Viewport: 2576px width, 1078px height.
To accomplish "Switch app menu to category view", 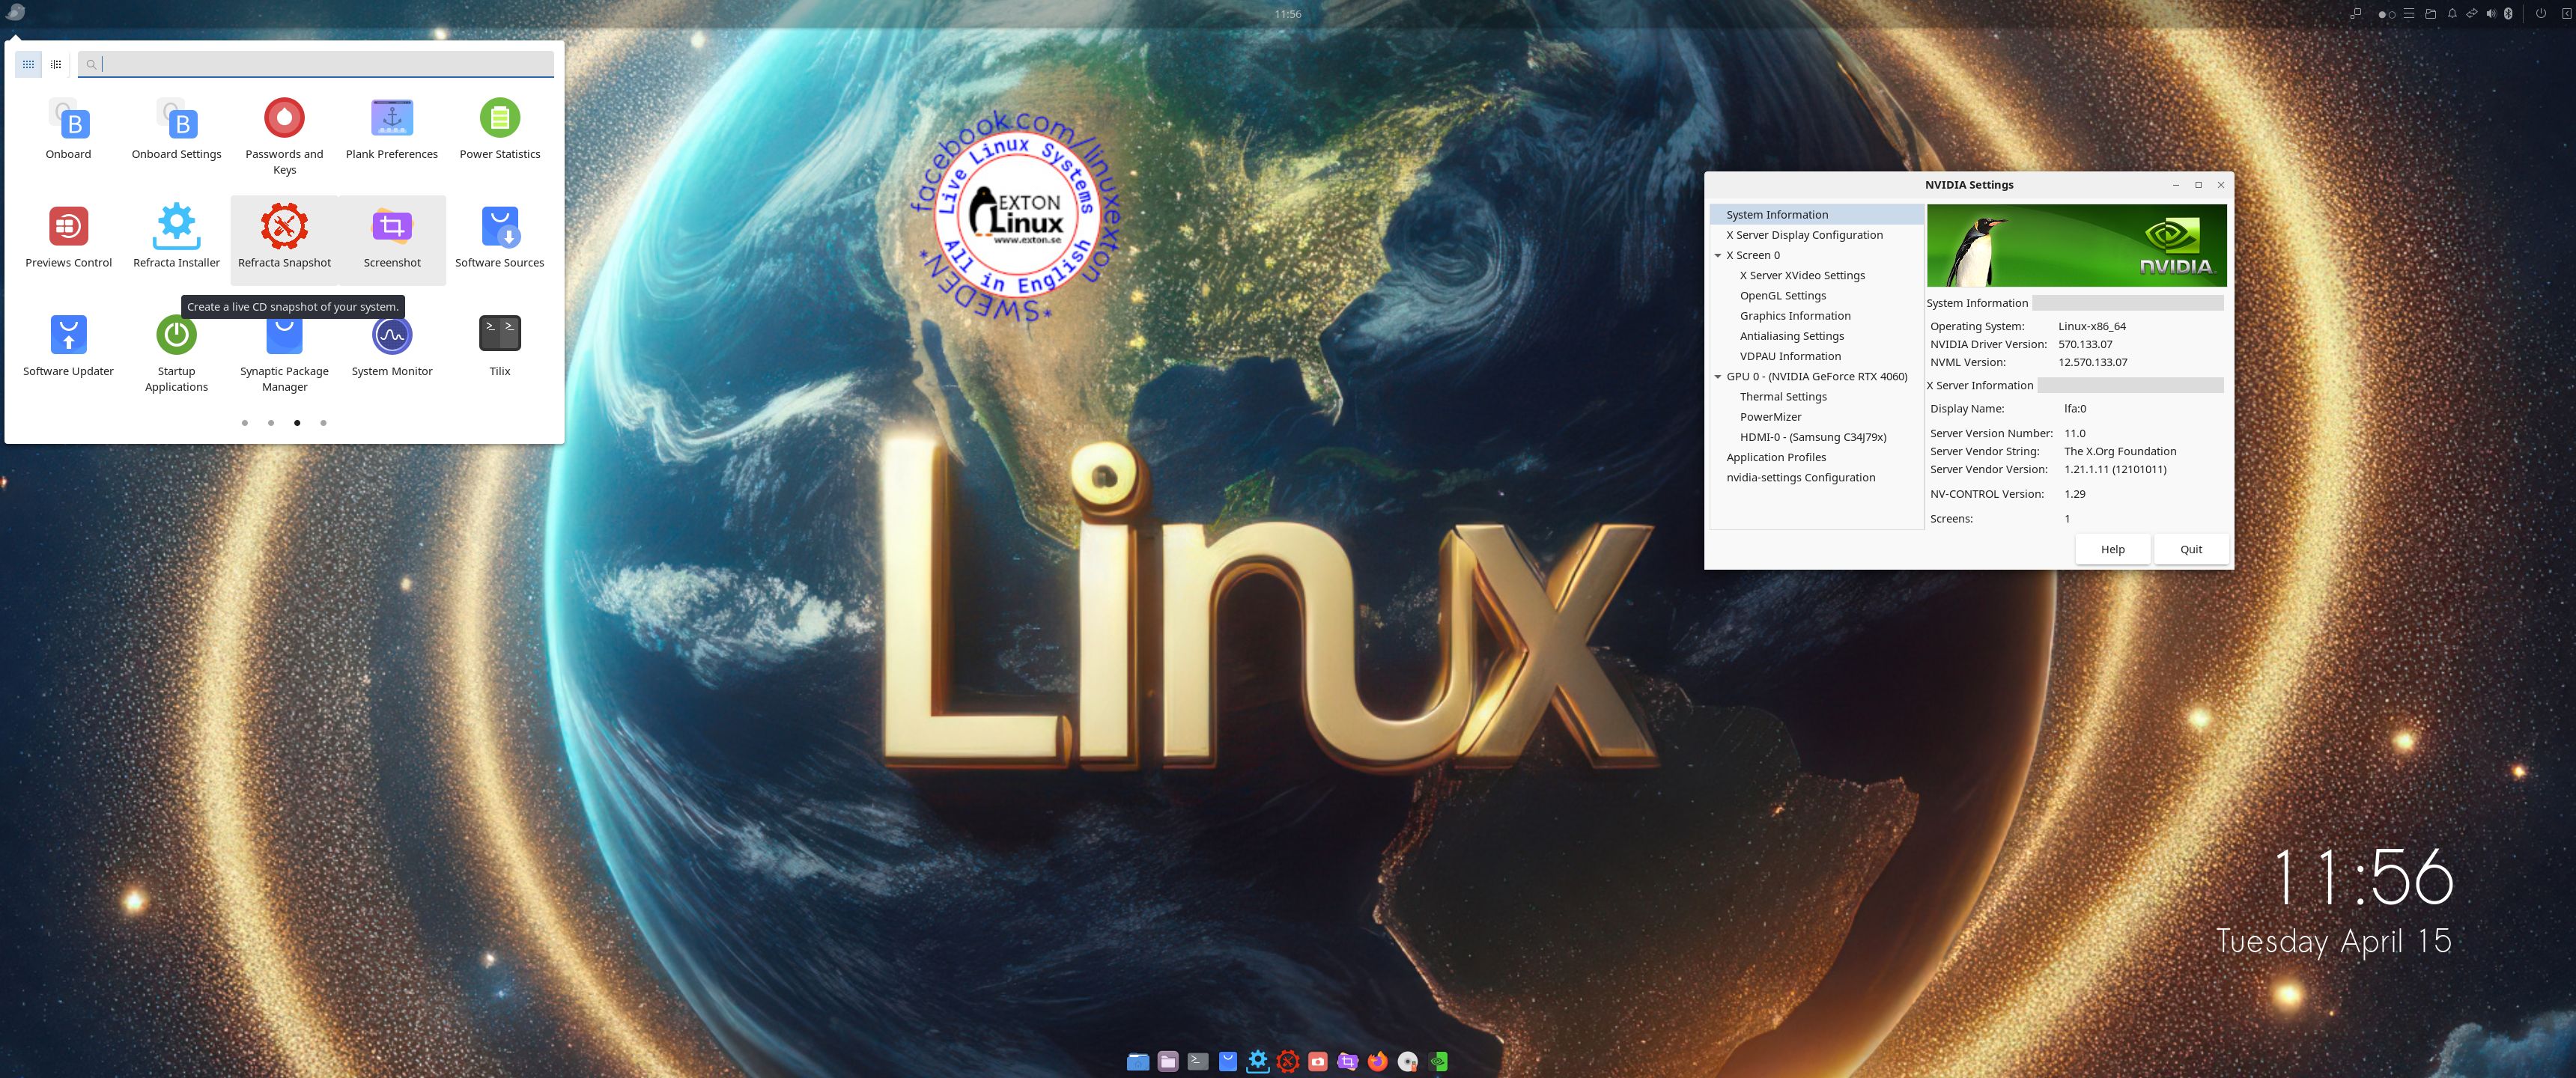I will click(56, 64).
